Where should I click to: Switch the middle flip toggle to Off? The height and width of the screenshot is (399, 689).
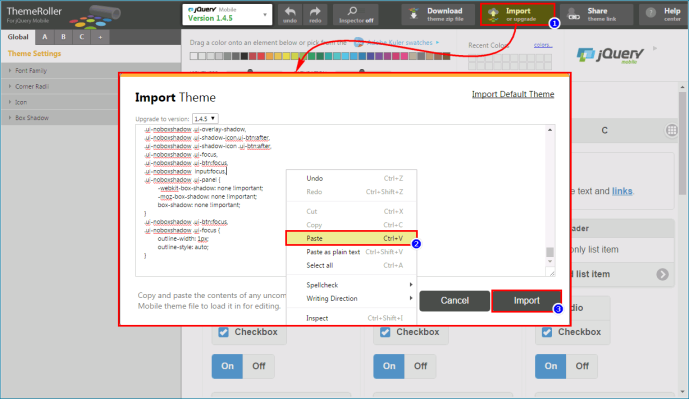point(420,366)
